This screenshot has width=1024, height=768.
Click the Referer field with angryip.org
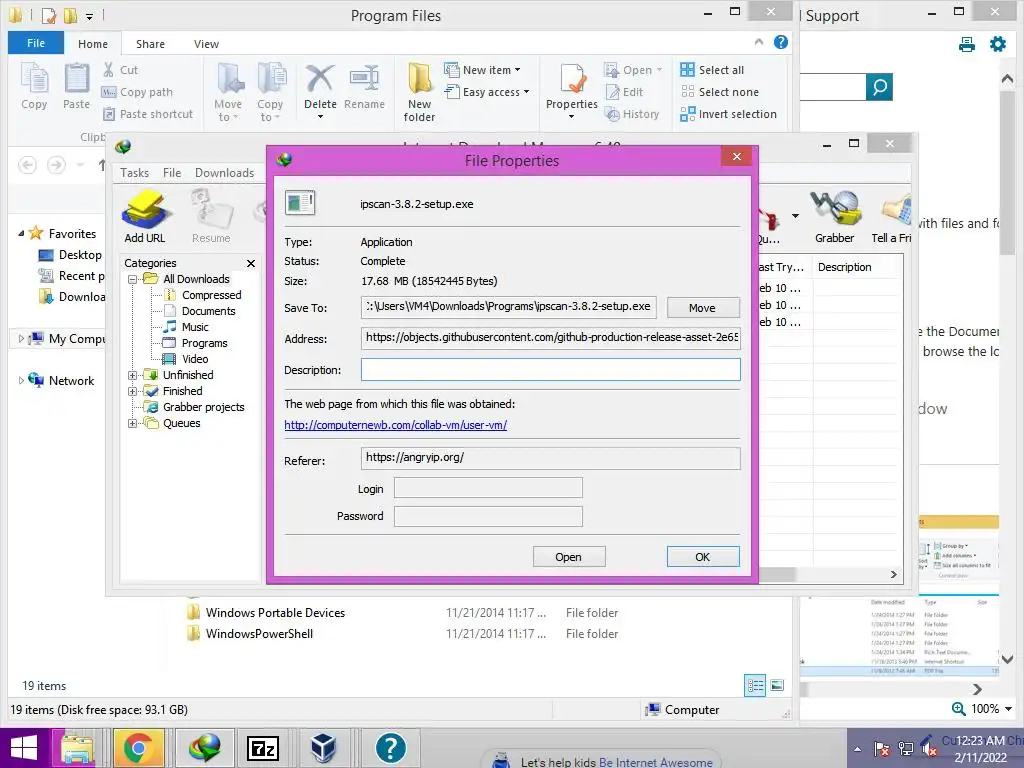pos(551,458)
